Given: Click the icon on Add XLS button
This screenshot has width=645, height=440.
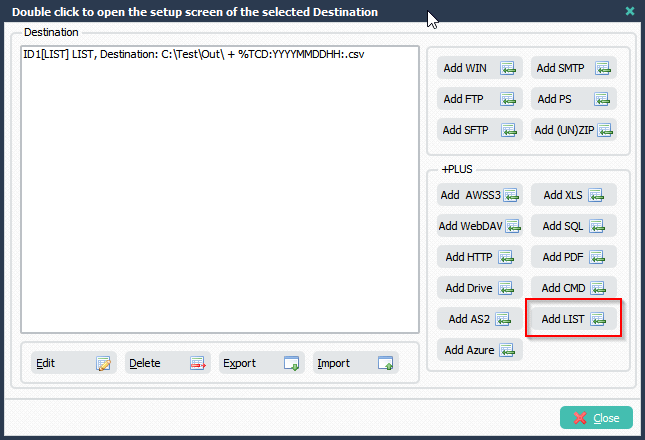Looking at the screenshot, I should [596, 195].
